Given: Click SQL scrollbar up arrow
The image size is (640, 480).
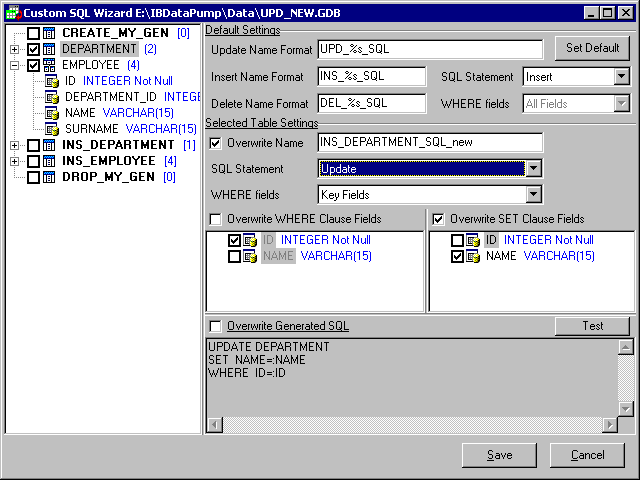Looking at the screenshot, I should pyautogui.click(x=626, y=347).
